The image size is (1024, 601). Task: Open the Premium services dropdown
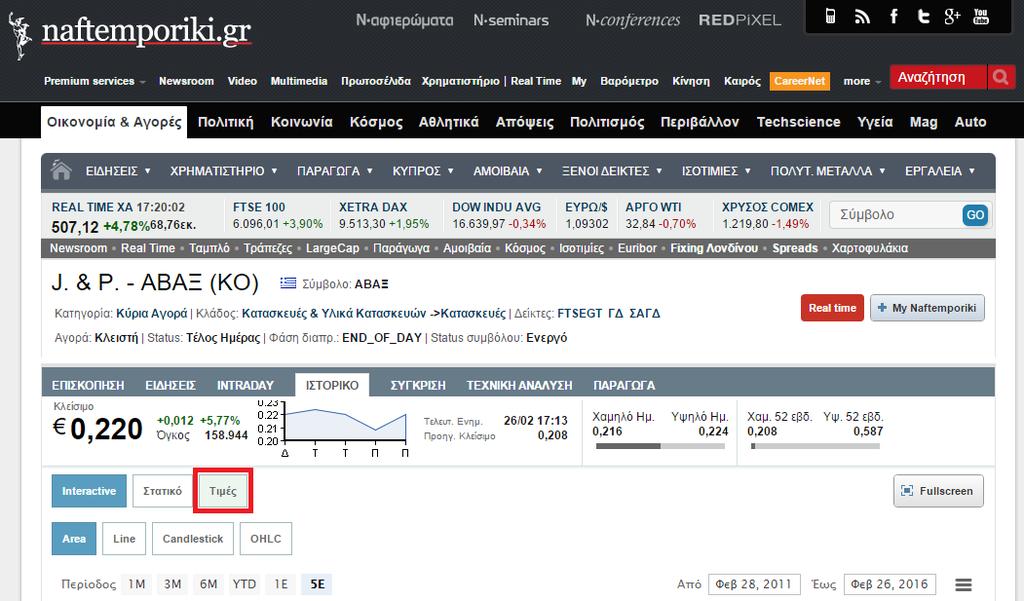pyautogui.click(x=95, y=81)
